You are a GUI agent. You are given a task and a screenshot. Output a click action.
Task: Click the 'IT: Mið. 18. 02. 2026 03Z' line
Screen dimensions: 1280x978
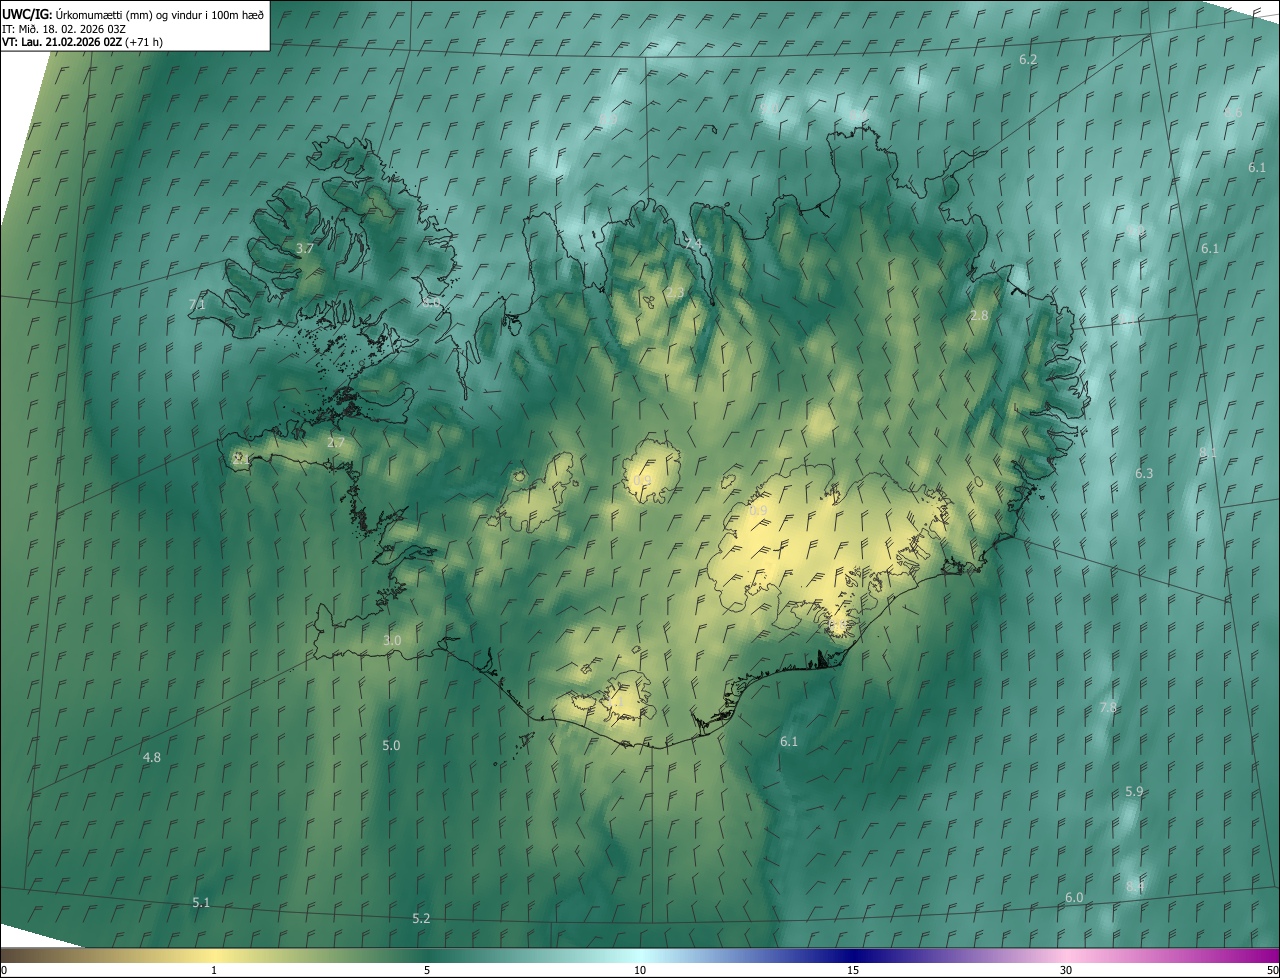click(64, 28)
